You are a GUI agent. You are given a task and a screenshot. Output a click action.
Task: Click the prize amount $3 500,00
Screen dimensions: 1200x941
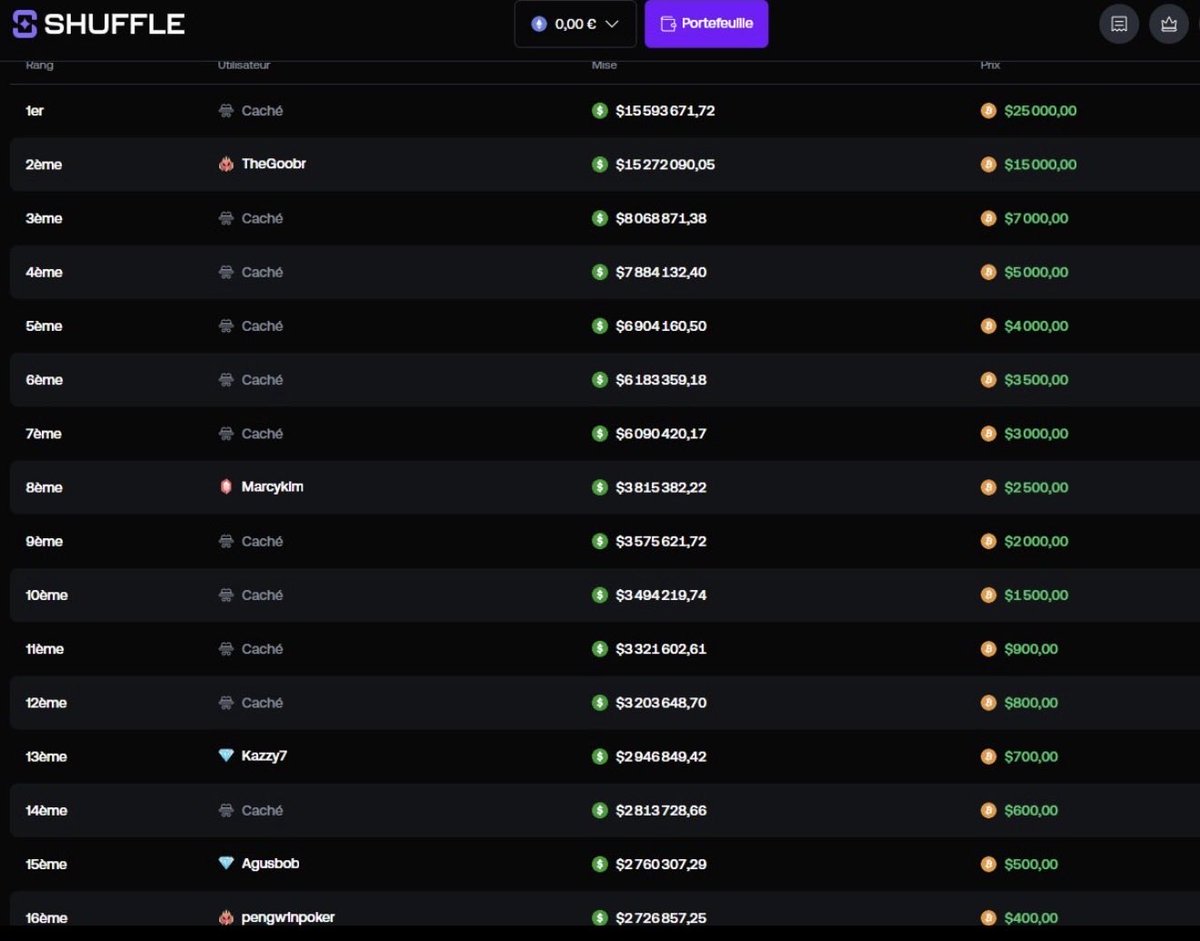pos(1036,380)
